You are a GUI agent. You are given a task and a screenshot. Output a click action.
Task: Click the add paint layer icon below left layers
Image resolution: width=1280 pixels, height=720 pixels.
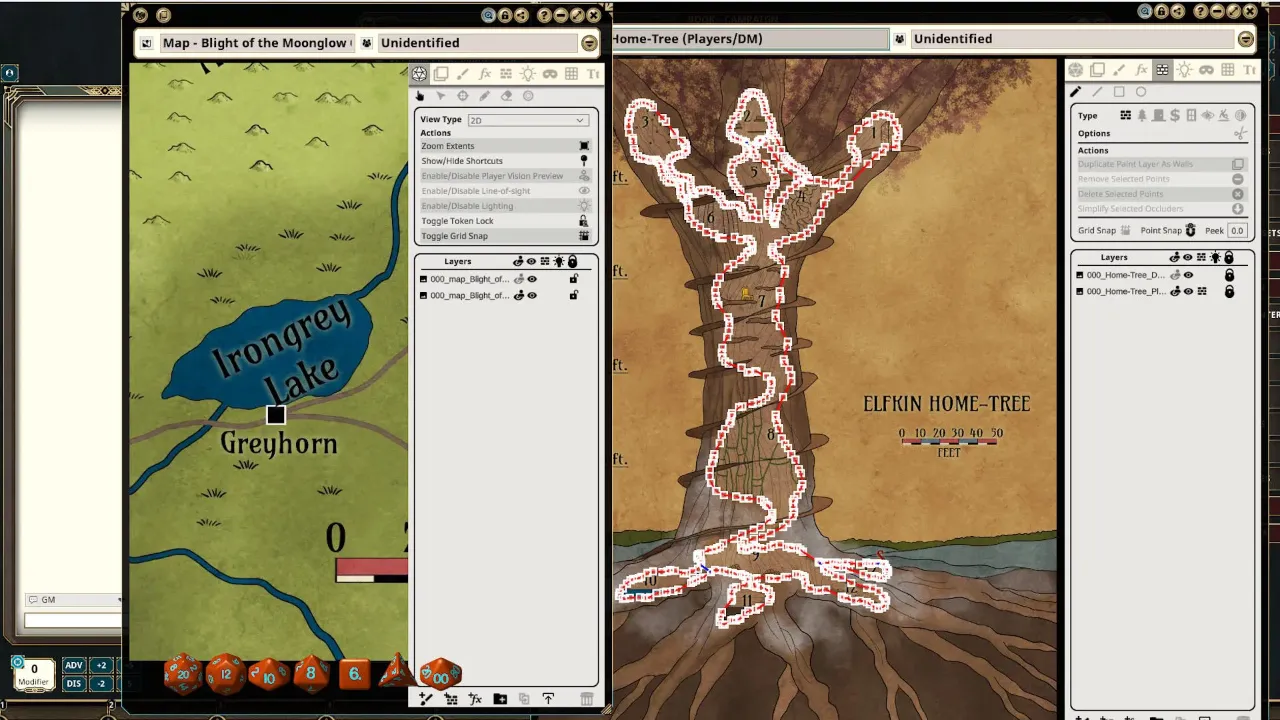point(427,699)
